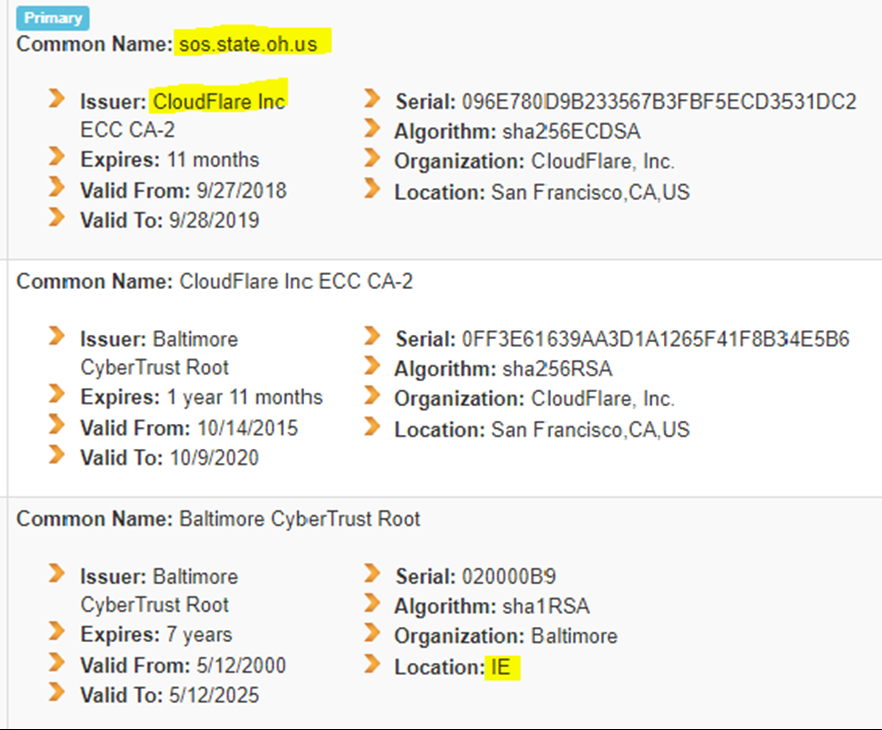Click the Valid To 5/12/2025 date
Screen dimensions: 882x730
coord(214,695)
